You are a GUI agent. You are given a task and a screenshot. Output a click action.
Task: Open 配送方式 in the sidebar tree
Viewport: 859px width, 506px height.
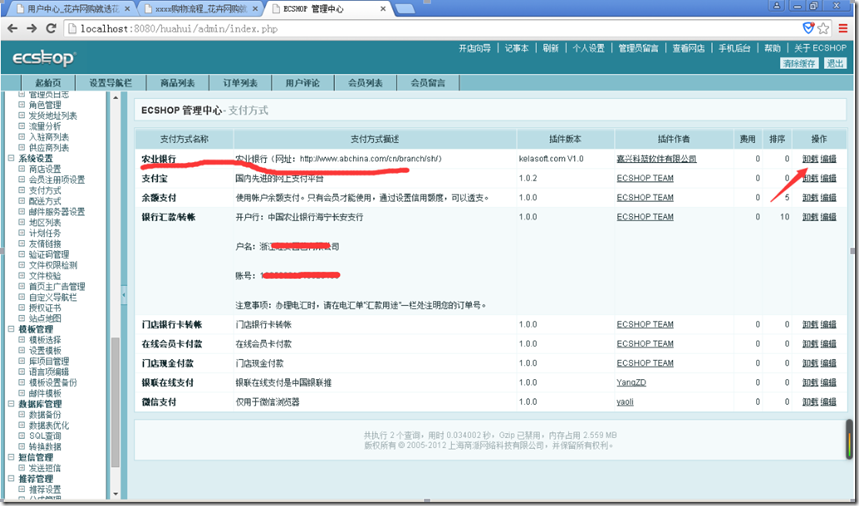pyautogui.click(x=45, y=201)
